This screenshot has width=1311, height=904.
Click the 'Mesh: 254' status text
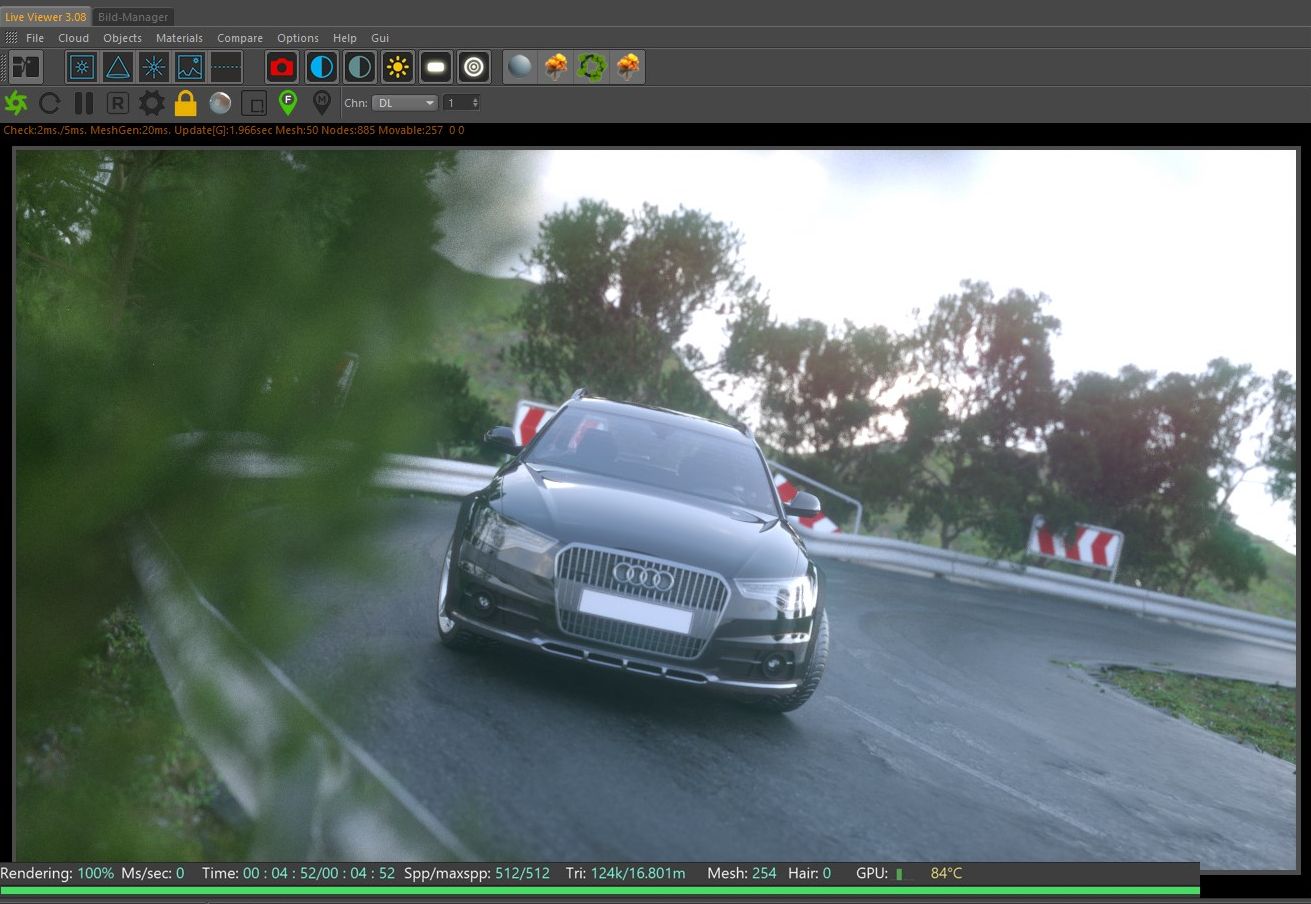(742, 873)
